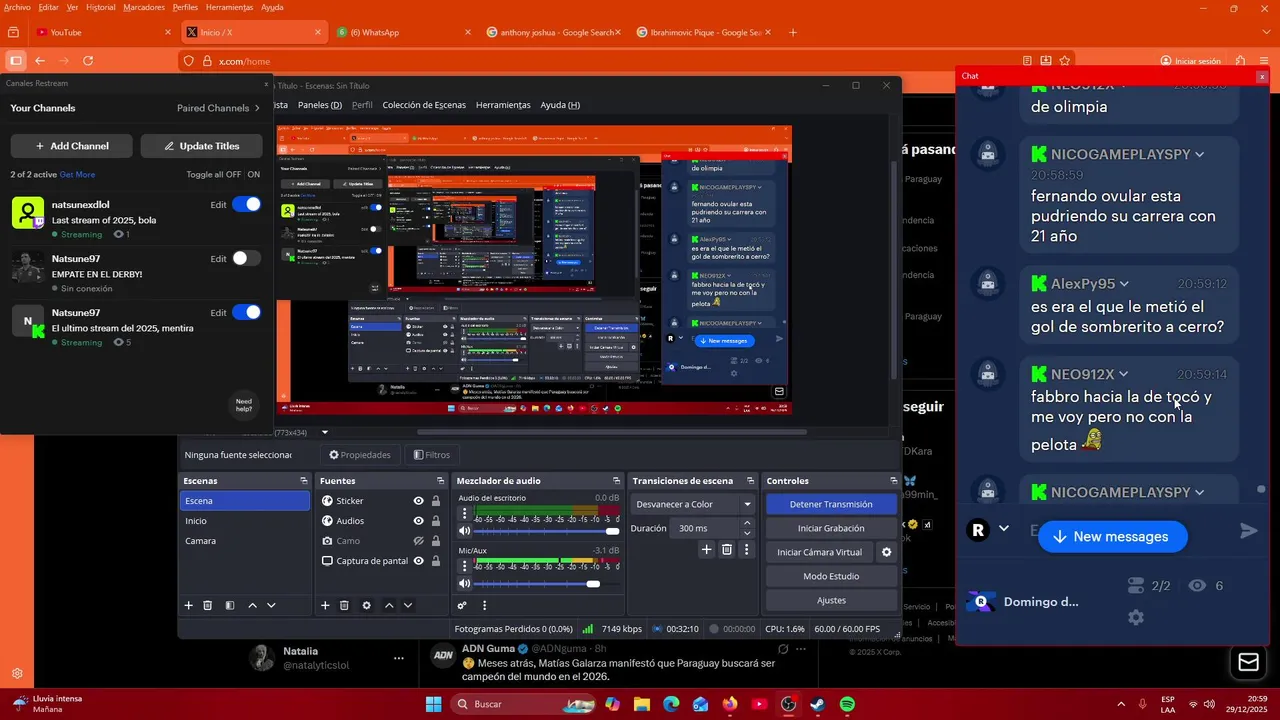Open source properties gear in the Fuentes toolbar
Viewport: 1280px width, 720px height.
pos(367,605)
